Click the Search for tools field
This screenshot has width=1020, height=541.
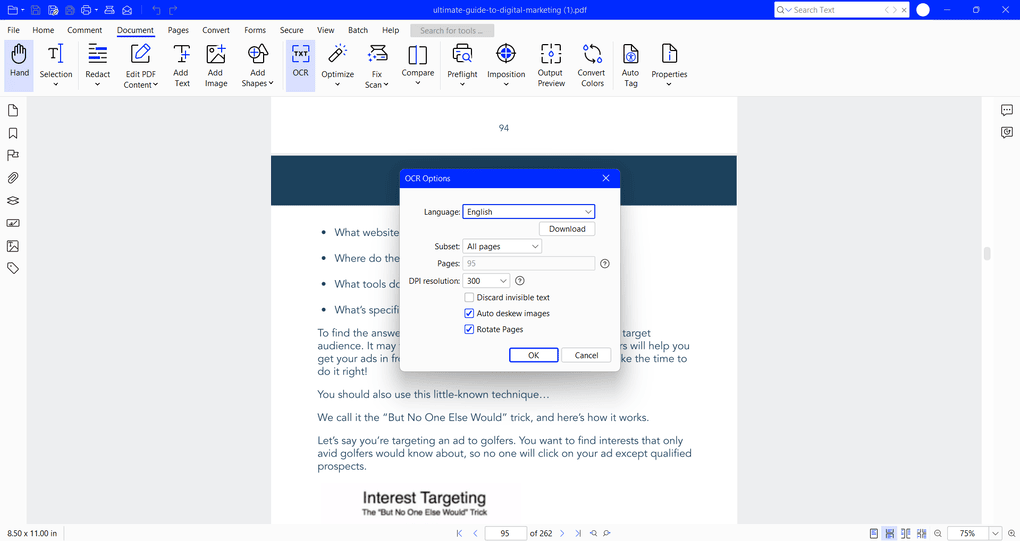(x=452, y=31)
